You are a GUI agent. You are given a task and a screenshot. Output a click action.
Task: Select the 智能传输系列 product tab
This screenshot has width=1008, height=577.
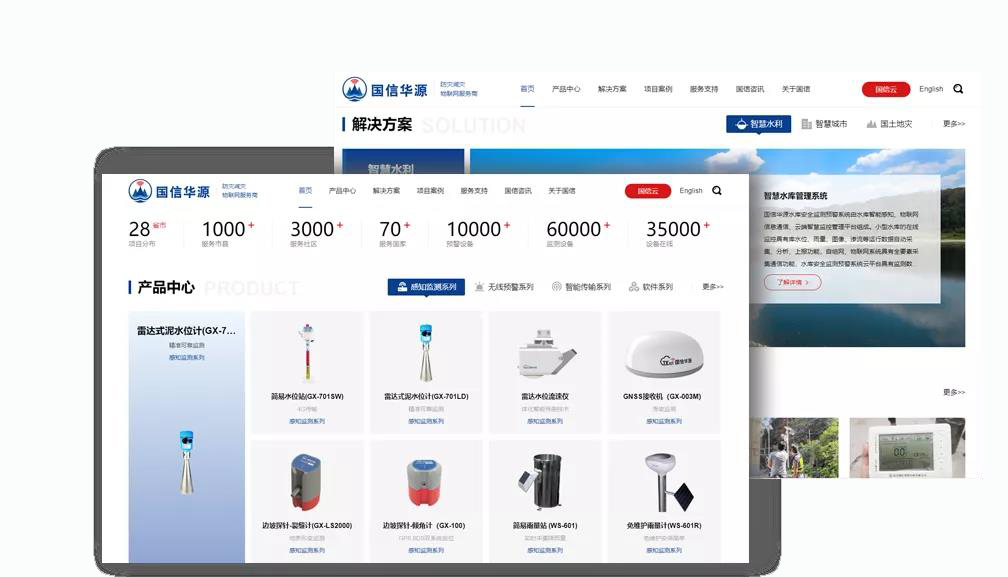582,287
